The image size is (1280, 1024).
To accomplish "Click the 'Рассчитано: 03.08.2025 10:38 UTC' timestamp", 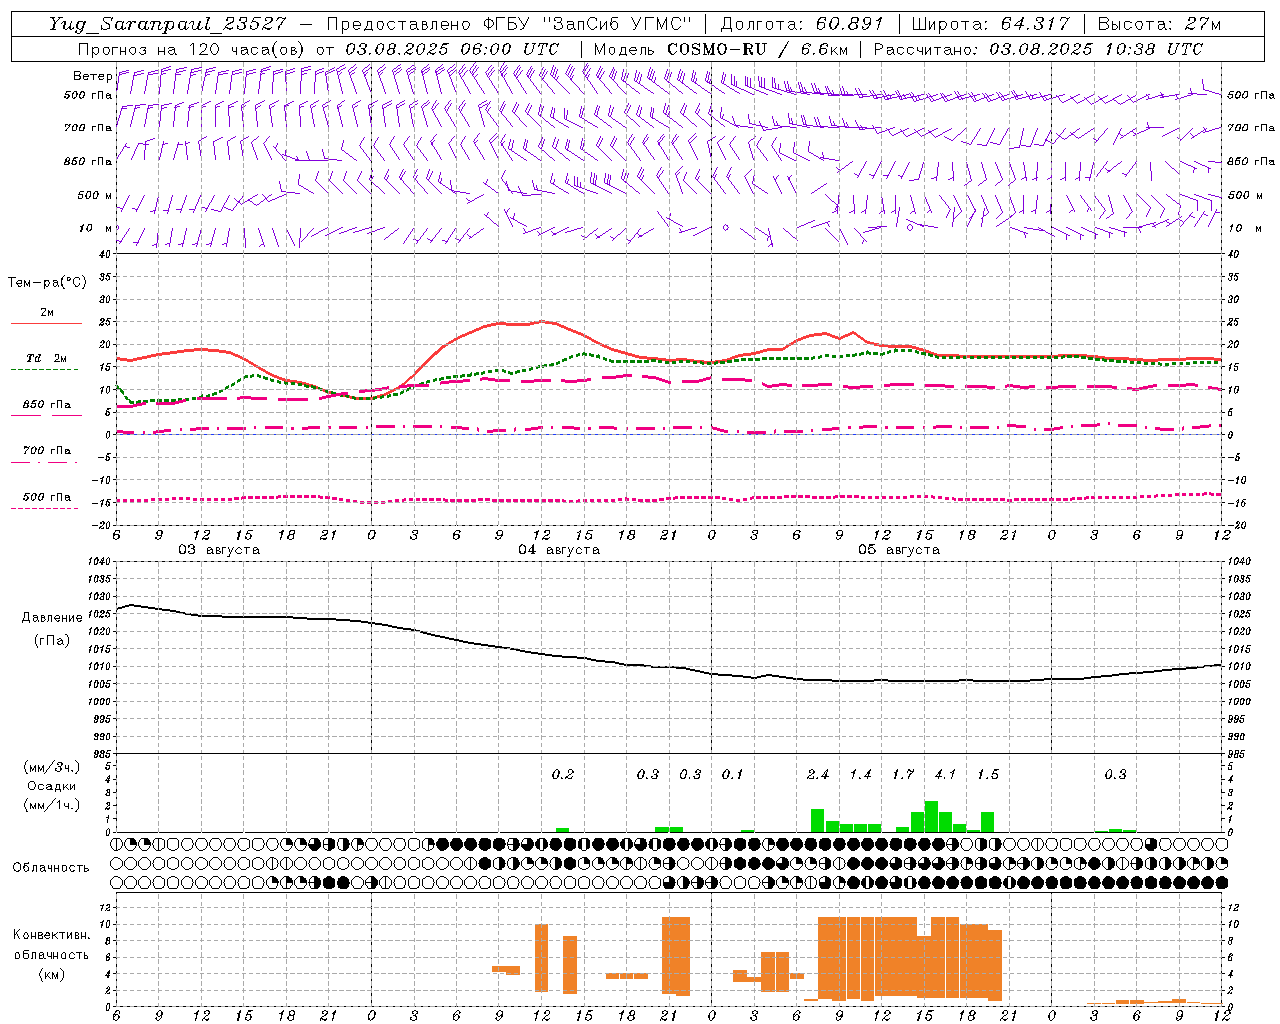I will tap(1038, 49).
